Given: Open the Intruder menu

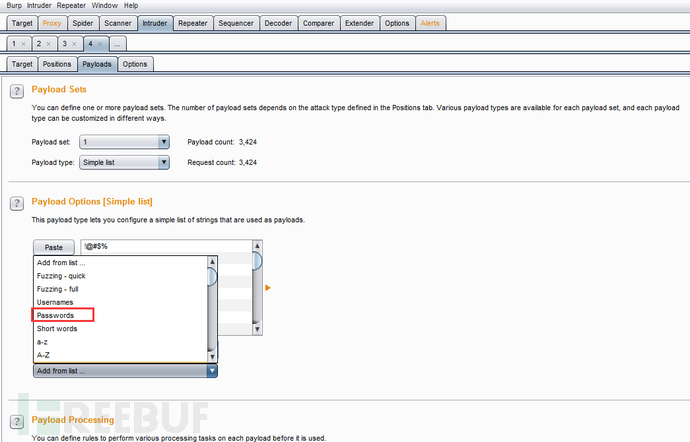Looking at the screenshot, I should tap(39, 5).
